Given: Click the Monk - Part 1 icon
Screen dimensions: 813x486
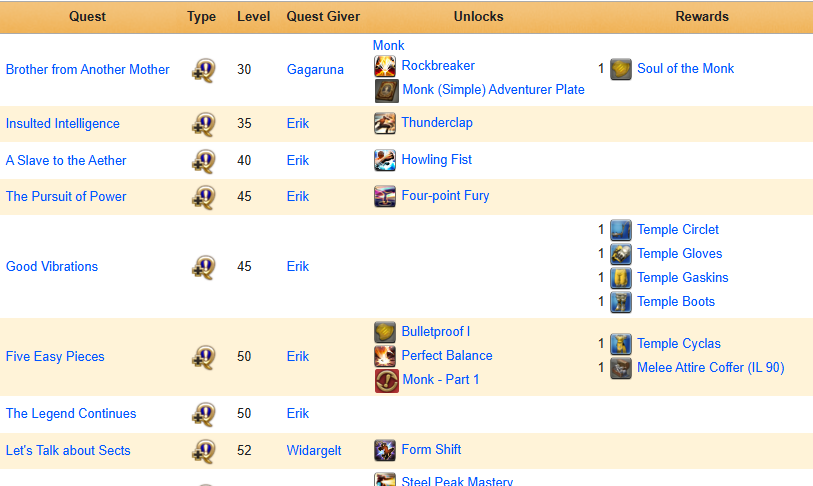Looking at the screenshot, I should click(x=386, y=381).
